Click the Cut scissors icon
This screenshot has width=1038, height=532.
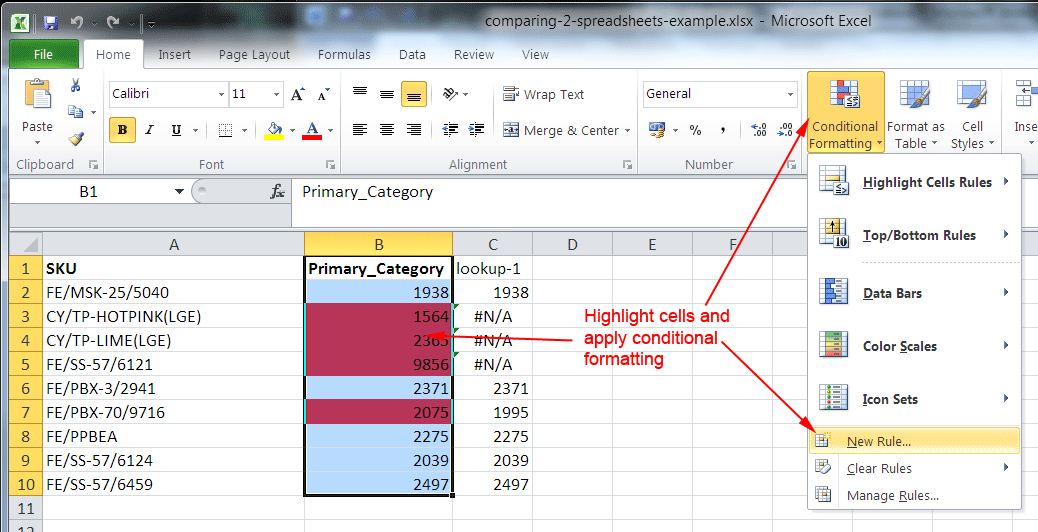point(76,86)
